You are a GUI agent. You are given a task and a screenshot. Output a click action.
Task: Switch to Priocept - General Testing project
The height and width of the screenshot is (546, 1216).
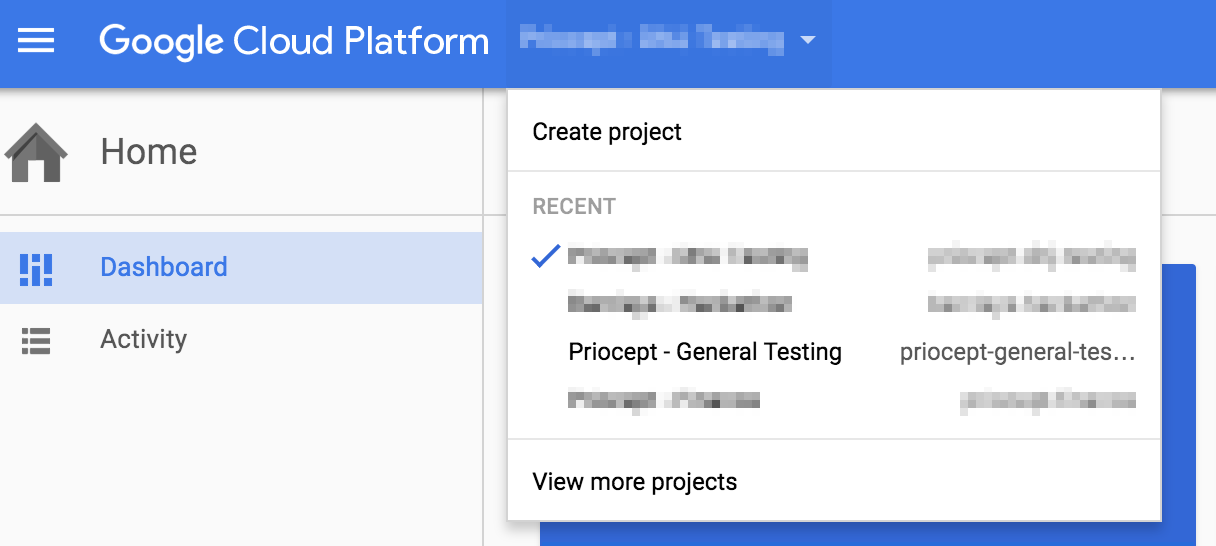point(834,352)
